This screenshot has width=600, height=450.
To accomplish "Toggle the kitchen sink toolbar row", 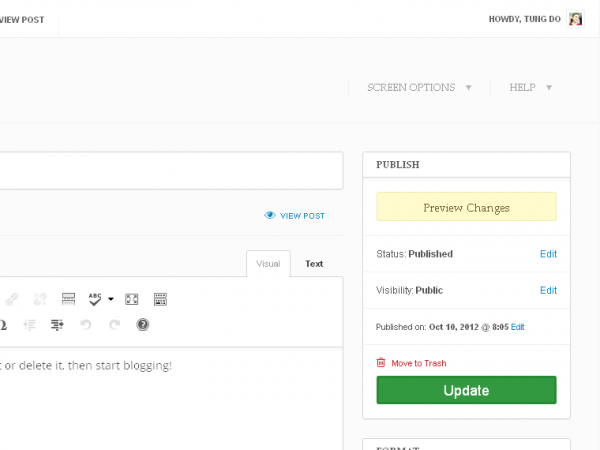I will 160,299.
